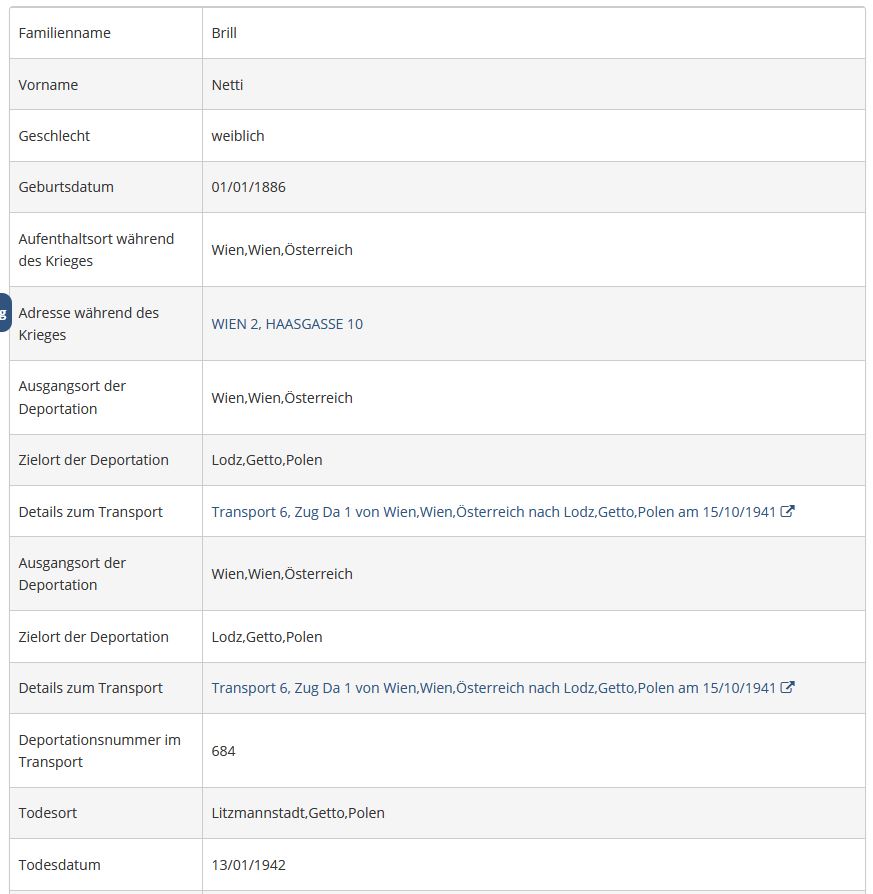Open external link icon of second transport details

click(788, 687)
